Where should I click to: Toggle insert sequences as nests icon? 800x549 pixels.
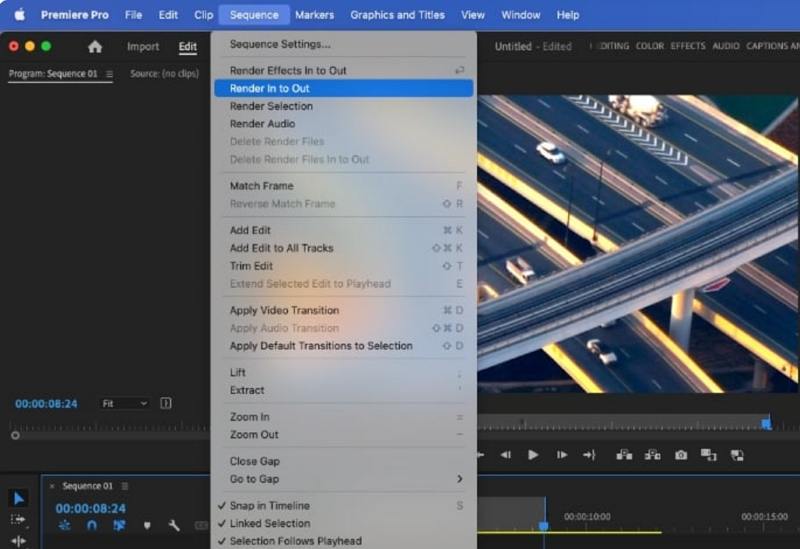[x=65, y=525]
